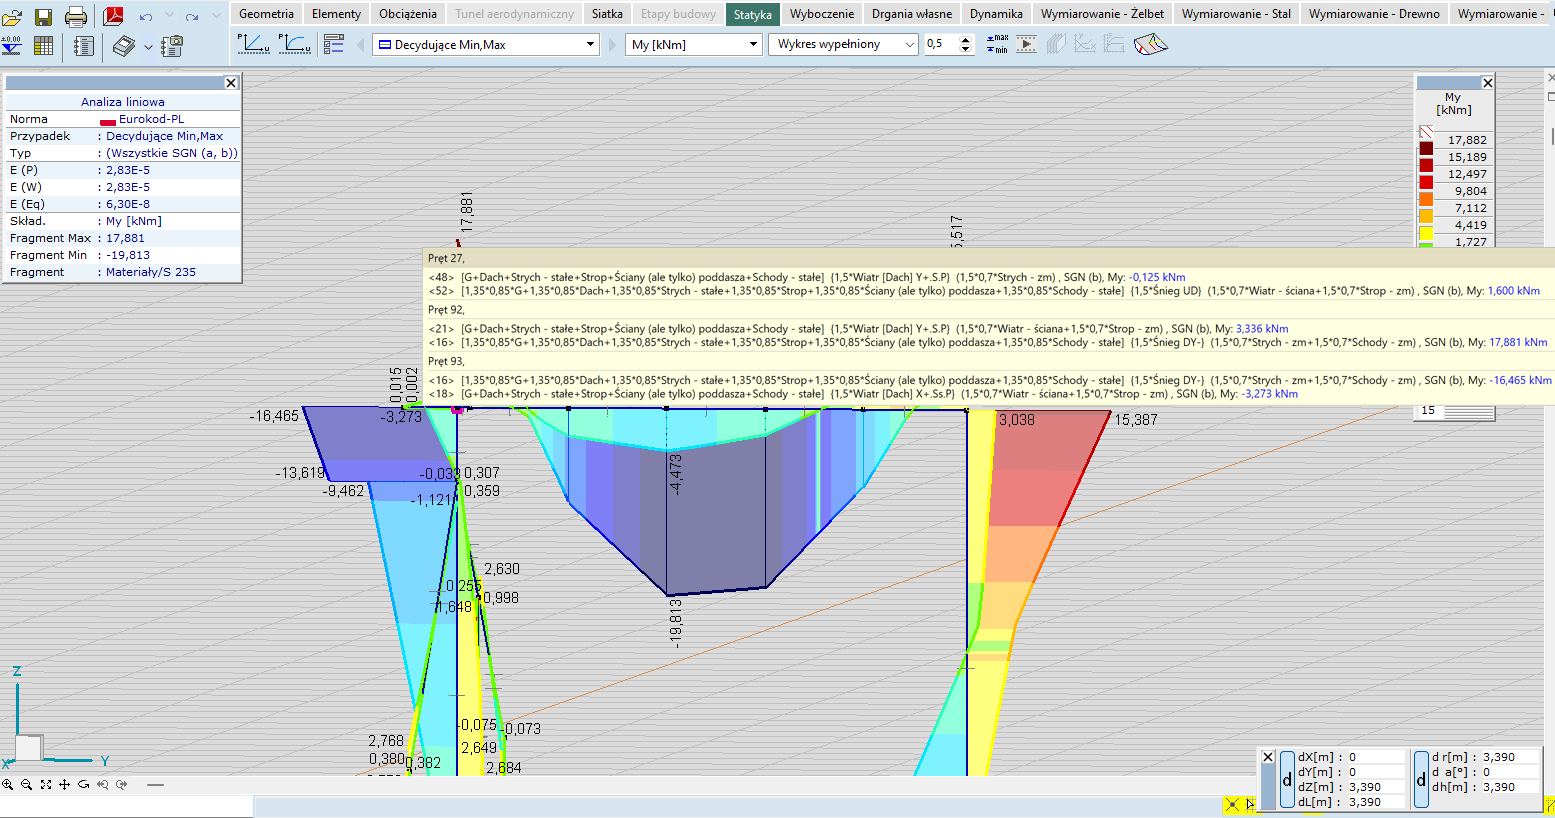
Task: Increase the 0,5 scale spinner value
Action: (x=965, y=40)
